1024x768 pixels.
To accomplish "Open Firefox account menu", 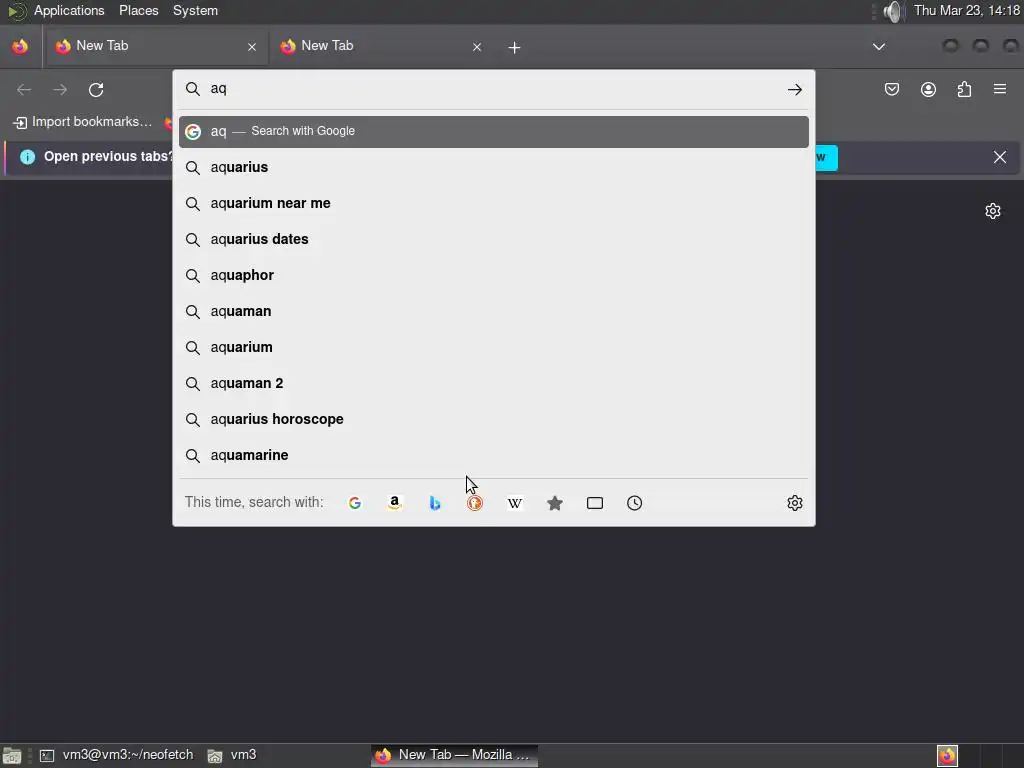I will click(x=928, y=89).
